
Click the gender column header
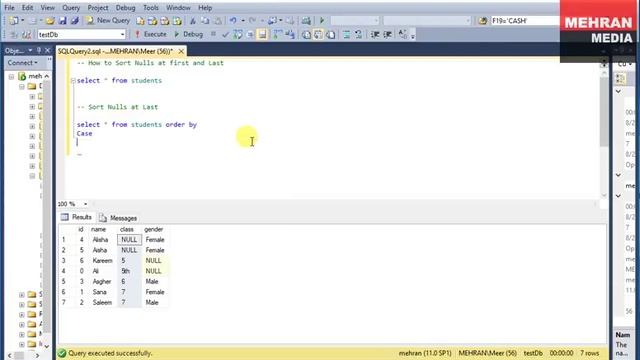[x=154, y=229]
